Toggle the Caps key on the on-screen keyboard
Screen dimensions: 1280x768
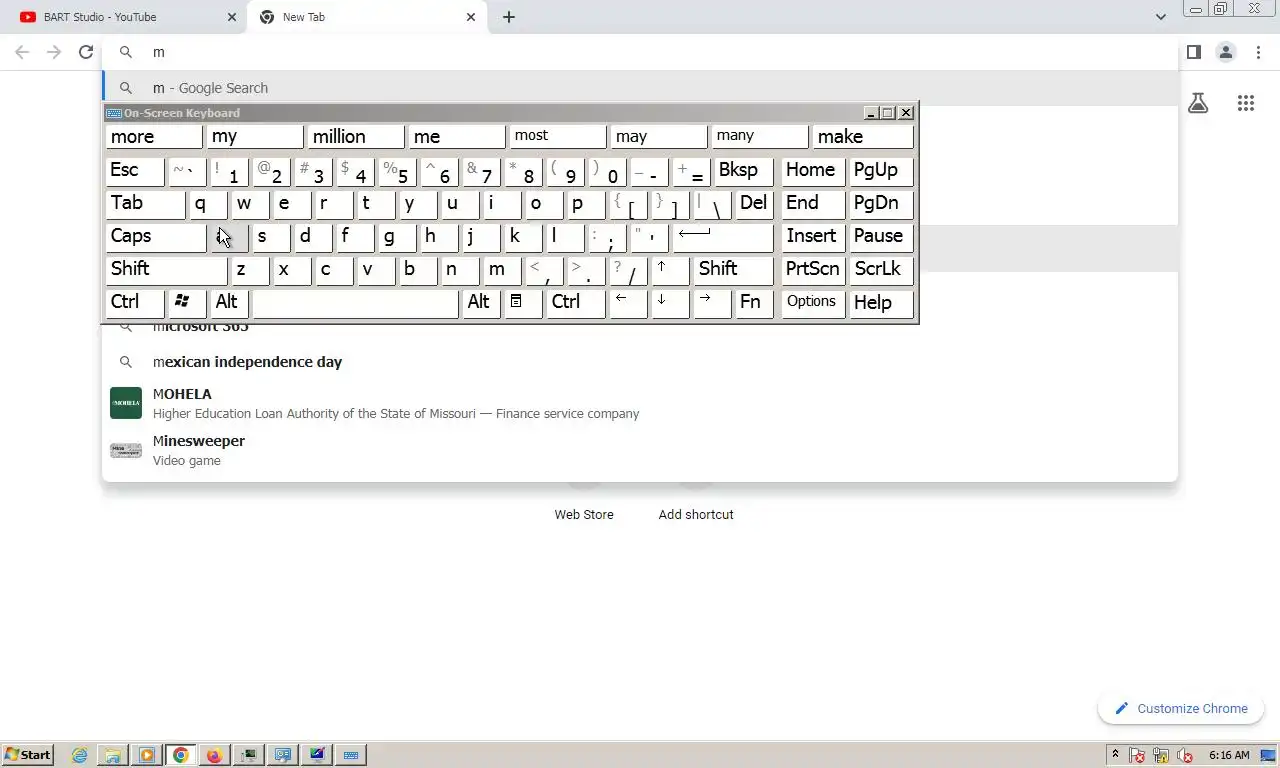(155, 237)
